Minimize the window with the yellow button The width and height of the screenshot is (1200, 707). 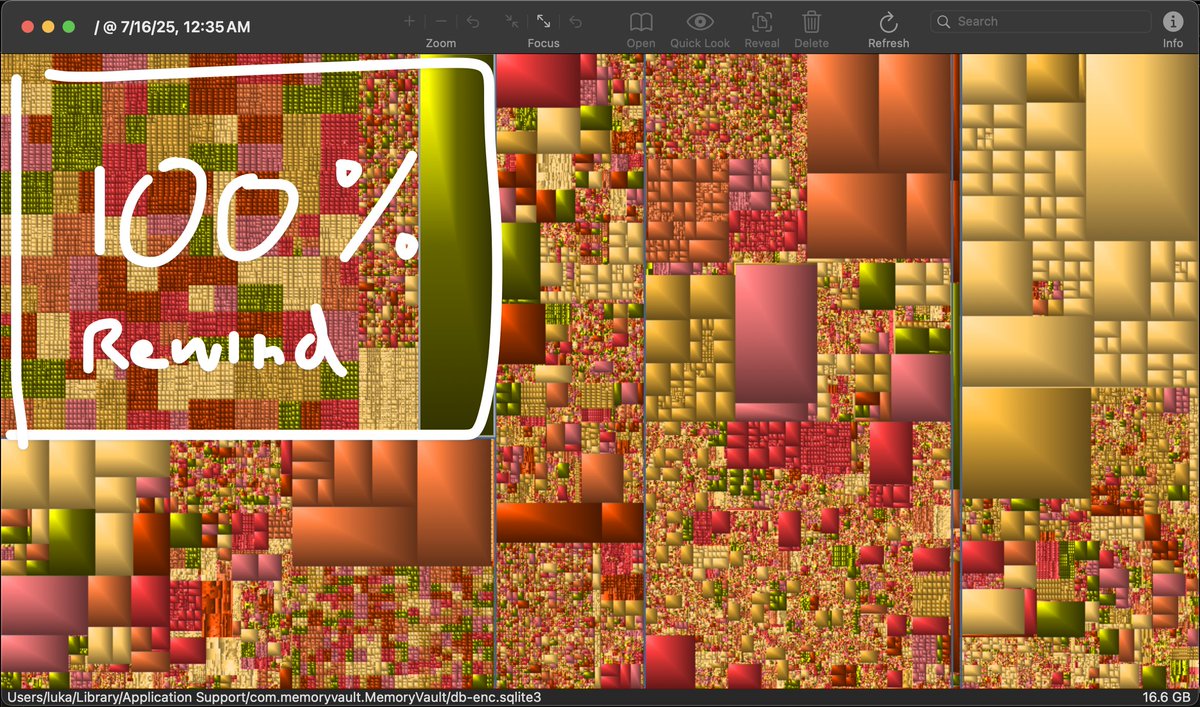[48, 27]
